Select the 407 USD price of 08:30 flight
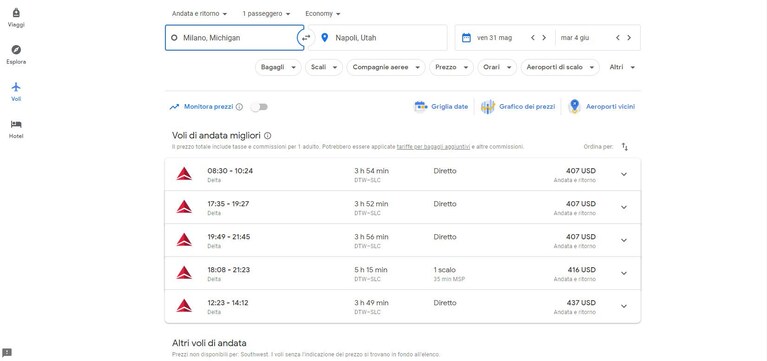Screen dimensions: 767x361 coord(581,171)
